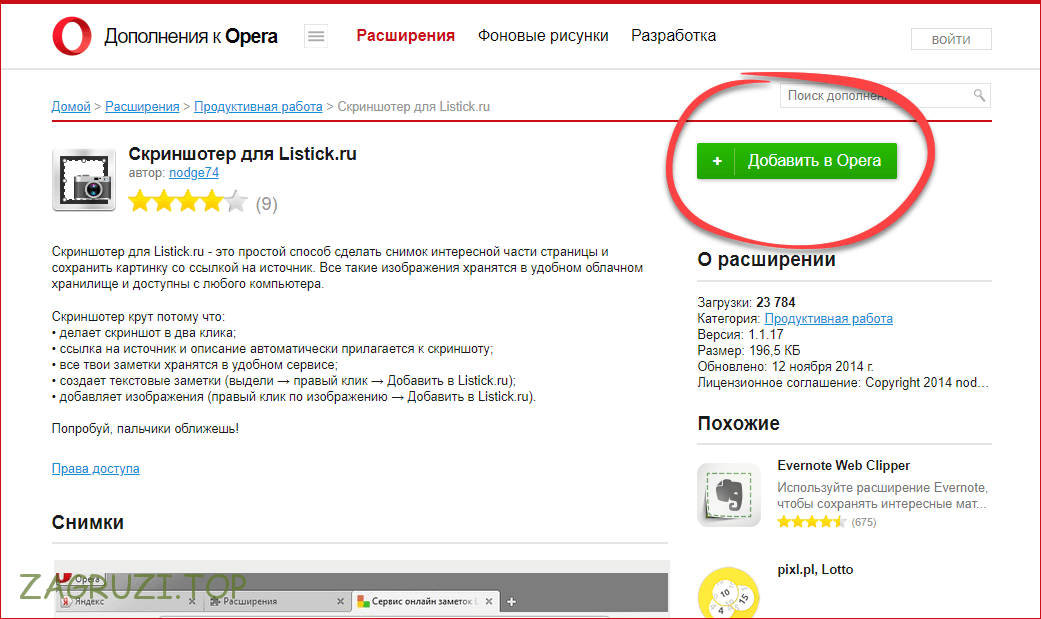The height and width of the screenshot is (619, 1041).
Task: Go to Домой breadcrumb link
Action: click(x=71, y=106)
